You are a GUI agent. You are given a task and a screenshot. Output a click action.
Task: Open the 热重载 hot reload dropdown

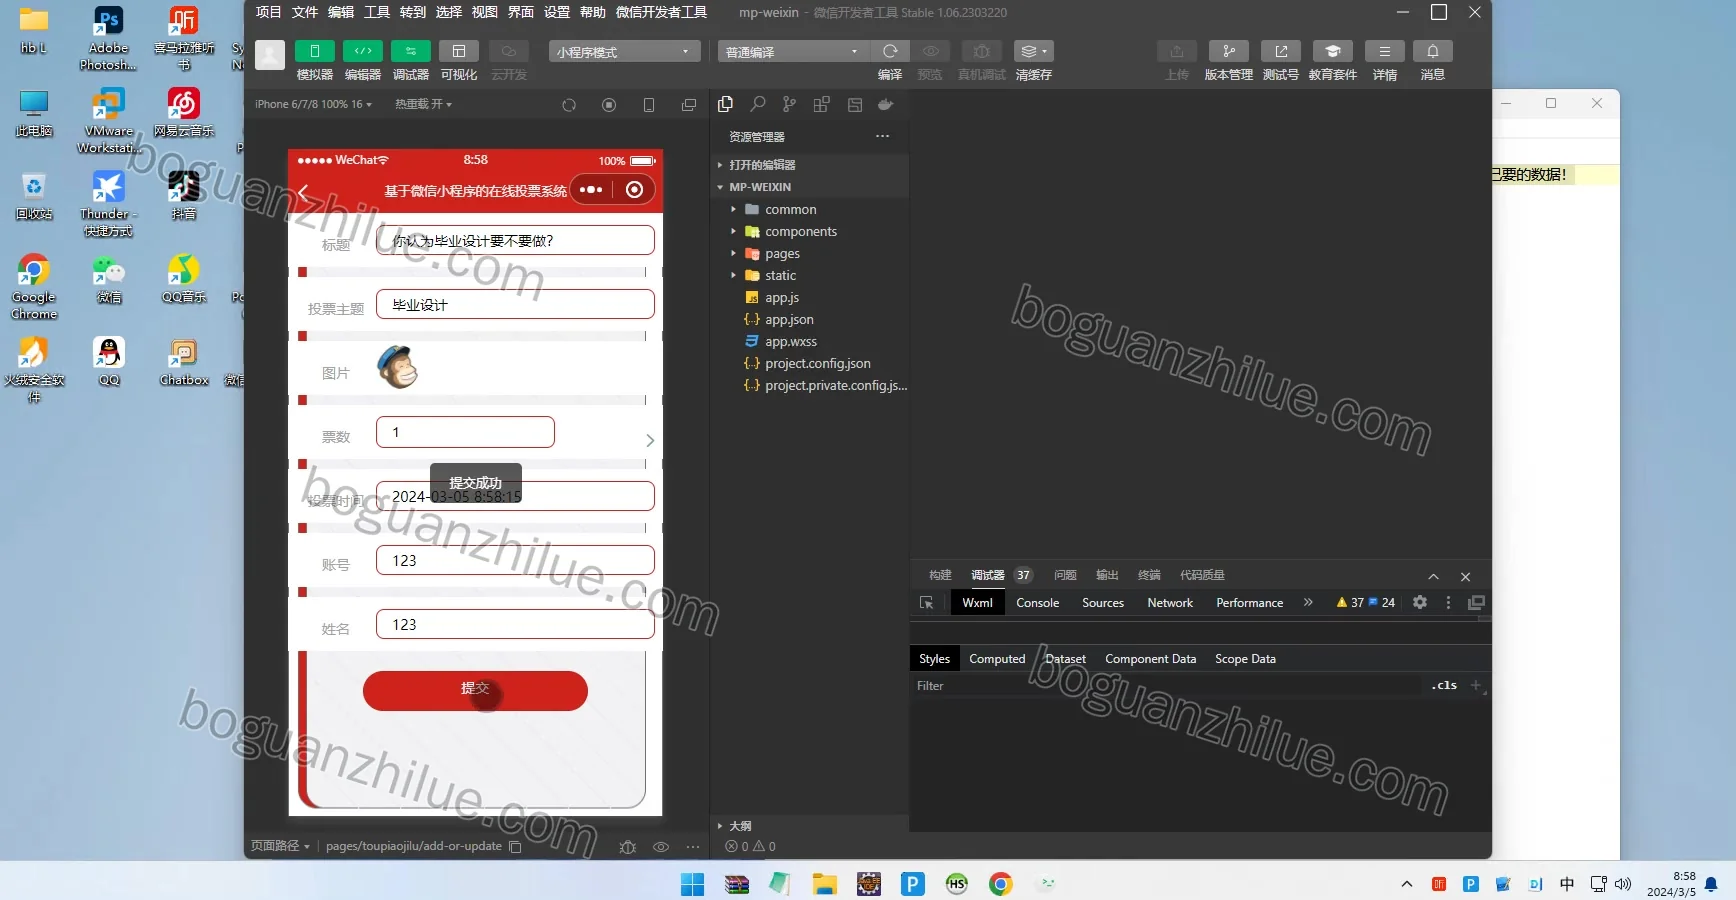423,104
